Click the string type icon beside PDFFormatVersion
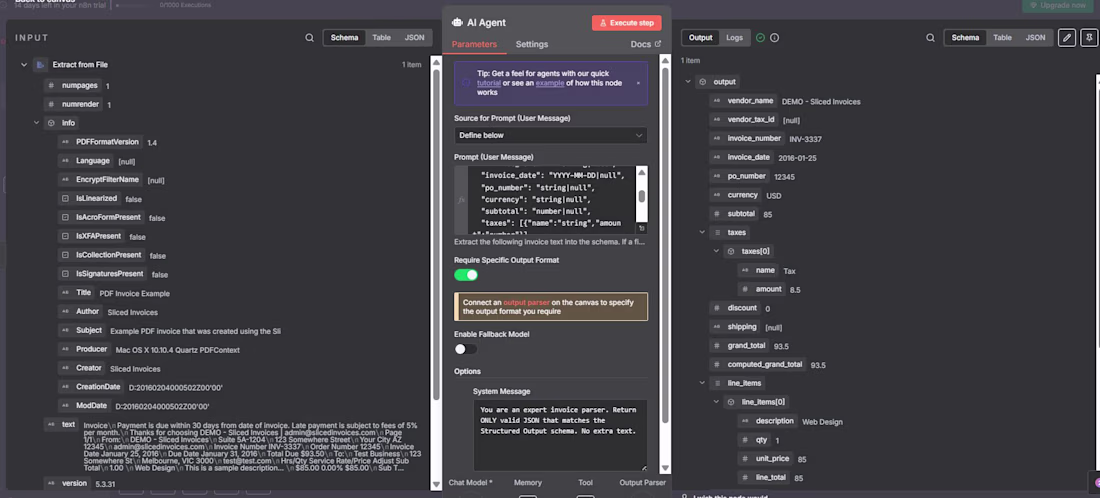 [65, 142]
